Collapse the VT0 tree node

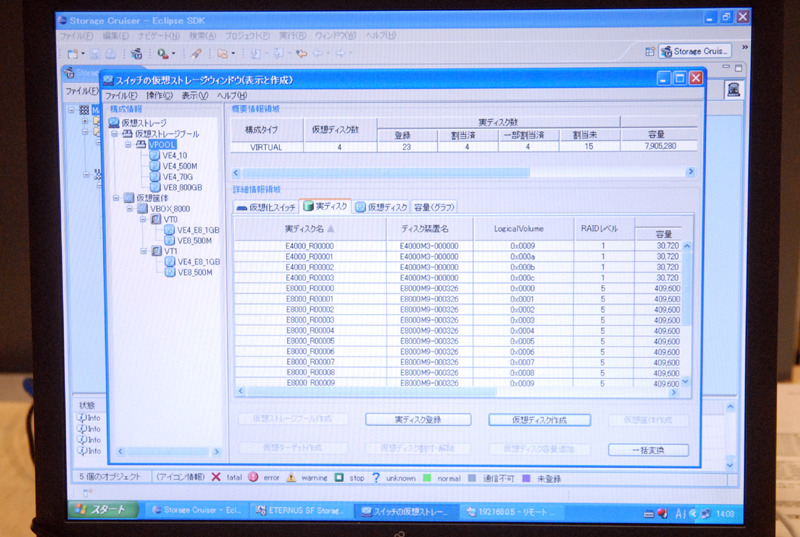pyautogui.click(x=143, y=219)
